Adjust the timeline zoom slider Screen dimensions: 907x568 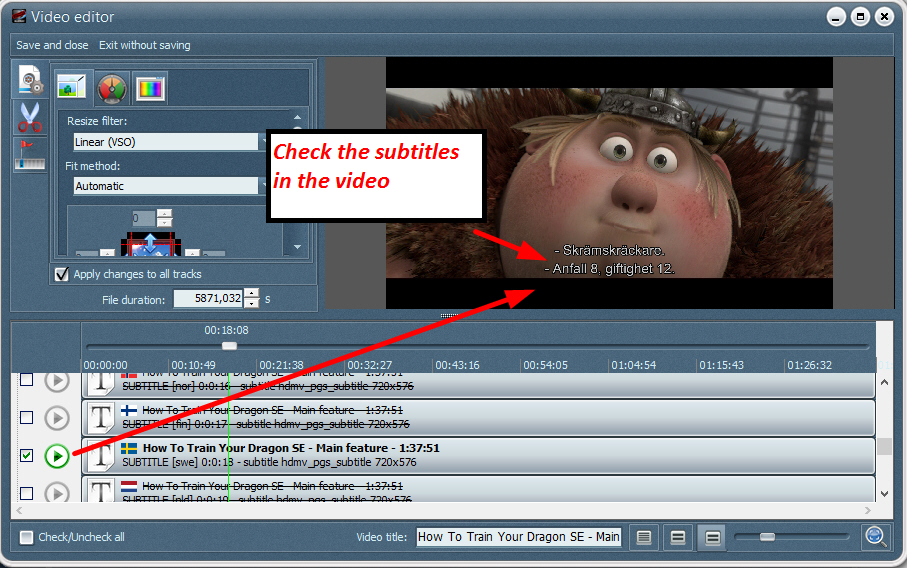[767, 537]
